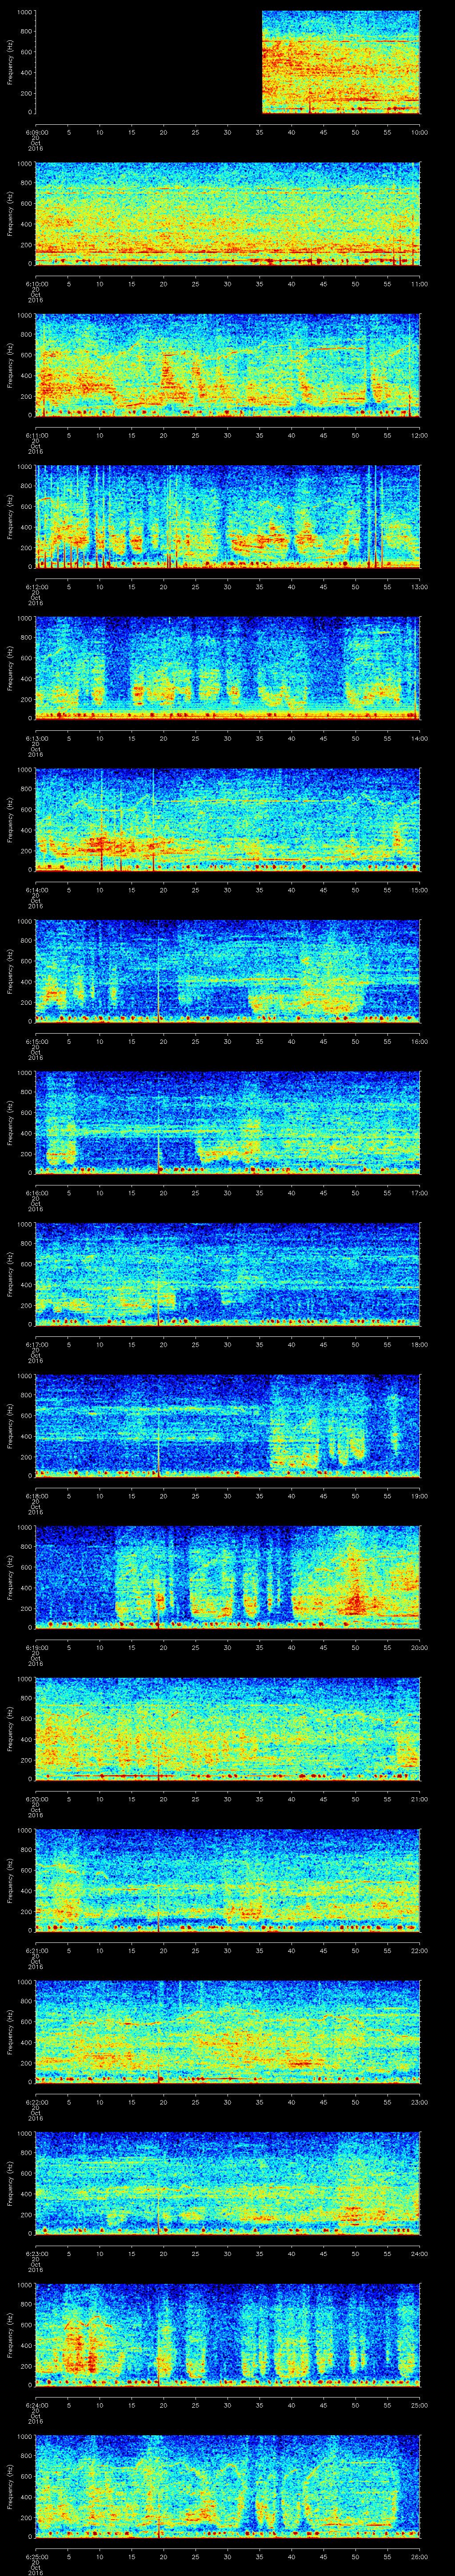The image size is (455, 2576).
Task: Click 'Frequency (Hz)' axis label of 6:09:00 panel
Action: tap(10, 62)
